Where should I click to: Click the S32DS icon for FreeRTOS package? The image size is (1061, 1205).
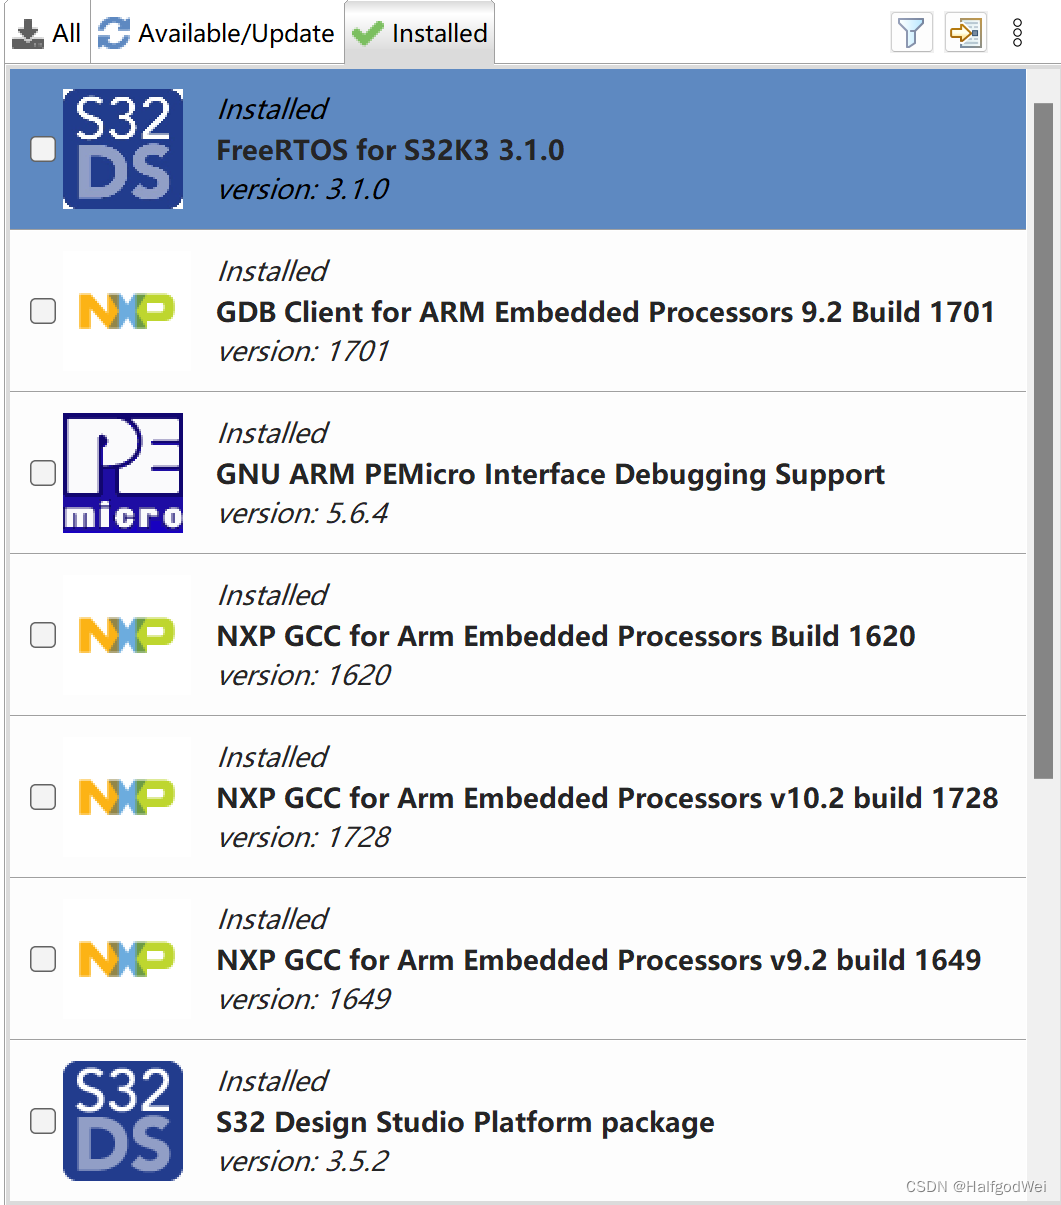pos(122,148)
